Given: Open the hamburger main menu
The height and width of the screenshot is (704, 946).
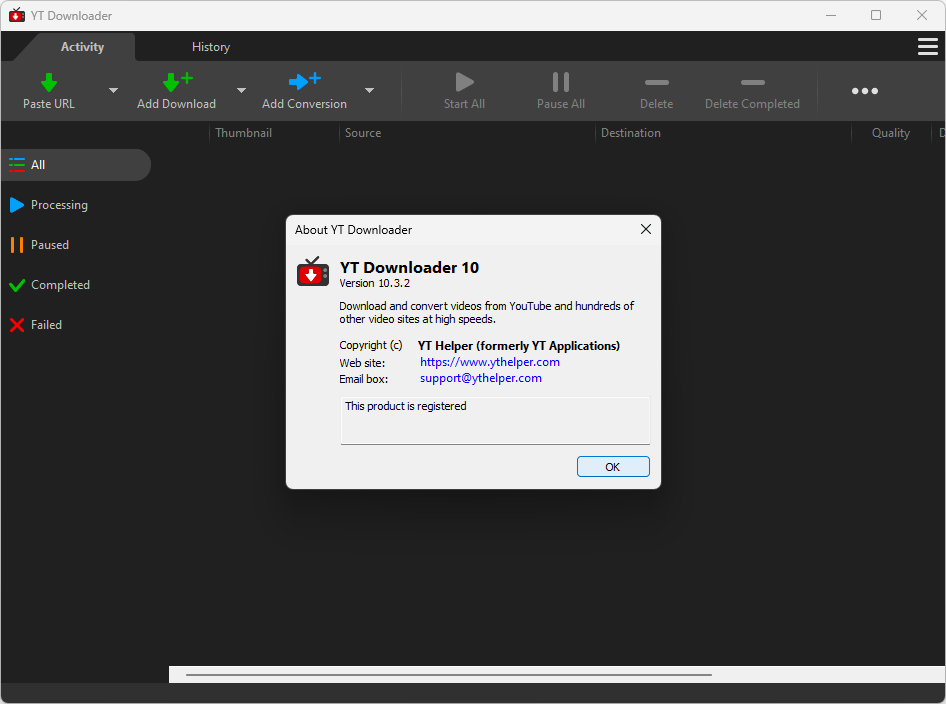Looking at the screenshot, I should coord(927,46).
